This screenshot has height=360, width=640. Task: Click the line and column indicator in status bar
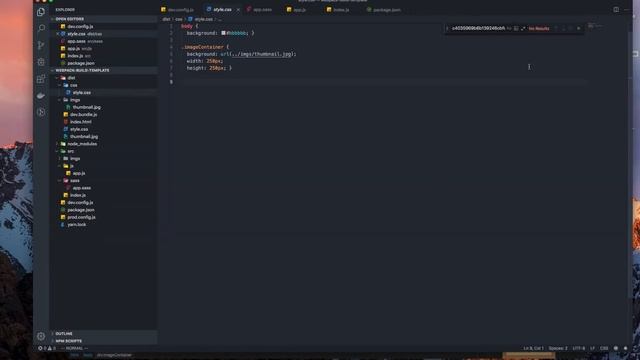click(533, 349)
